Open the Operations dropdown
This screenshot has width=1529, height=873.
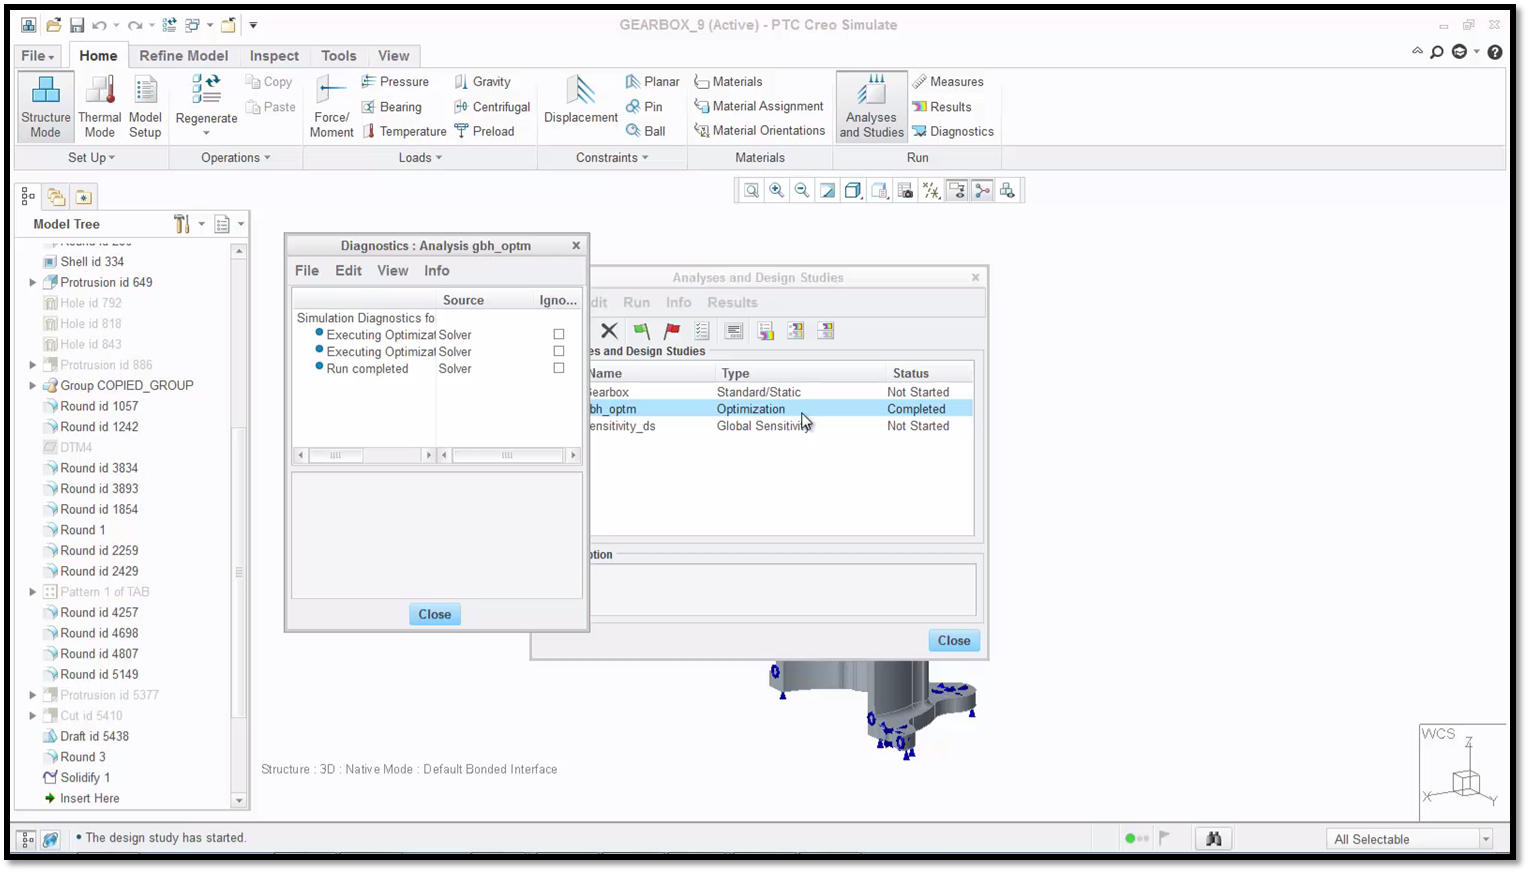(236, 158)
